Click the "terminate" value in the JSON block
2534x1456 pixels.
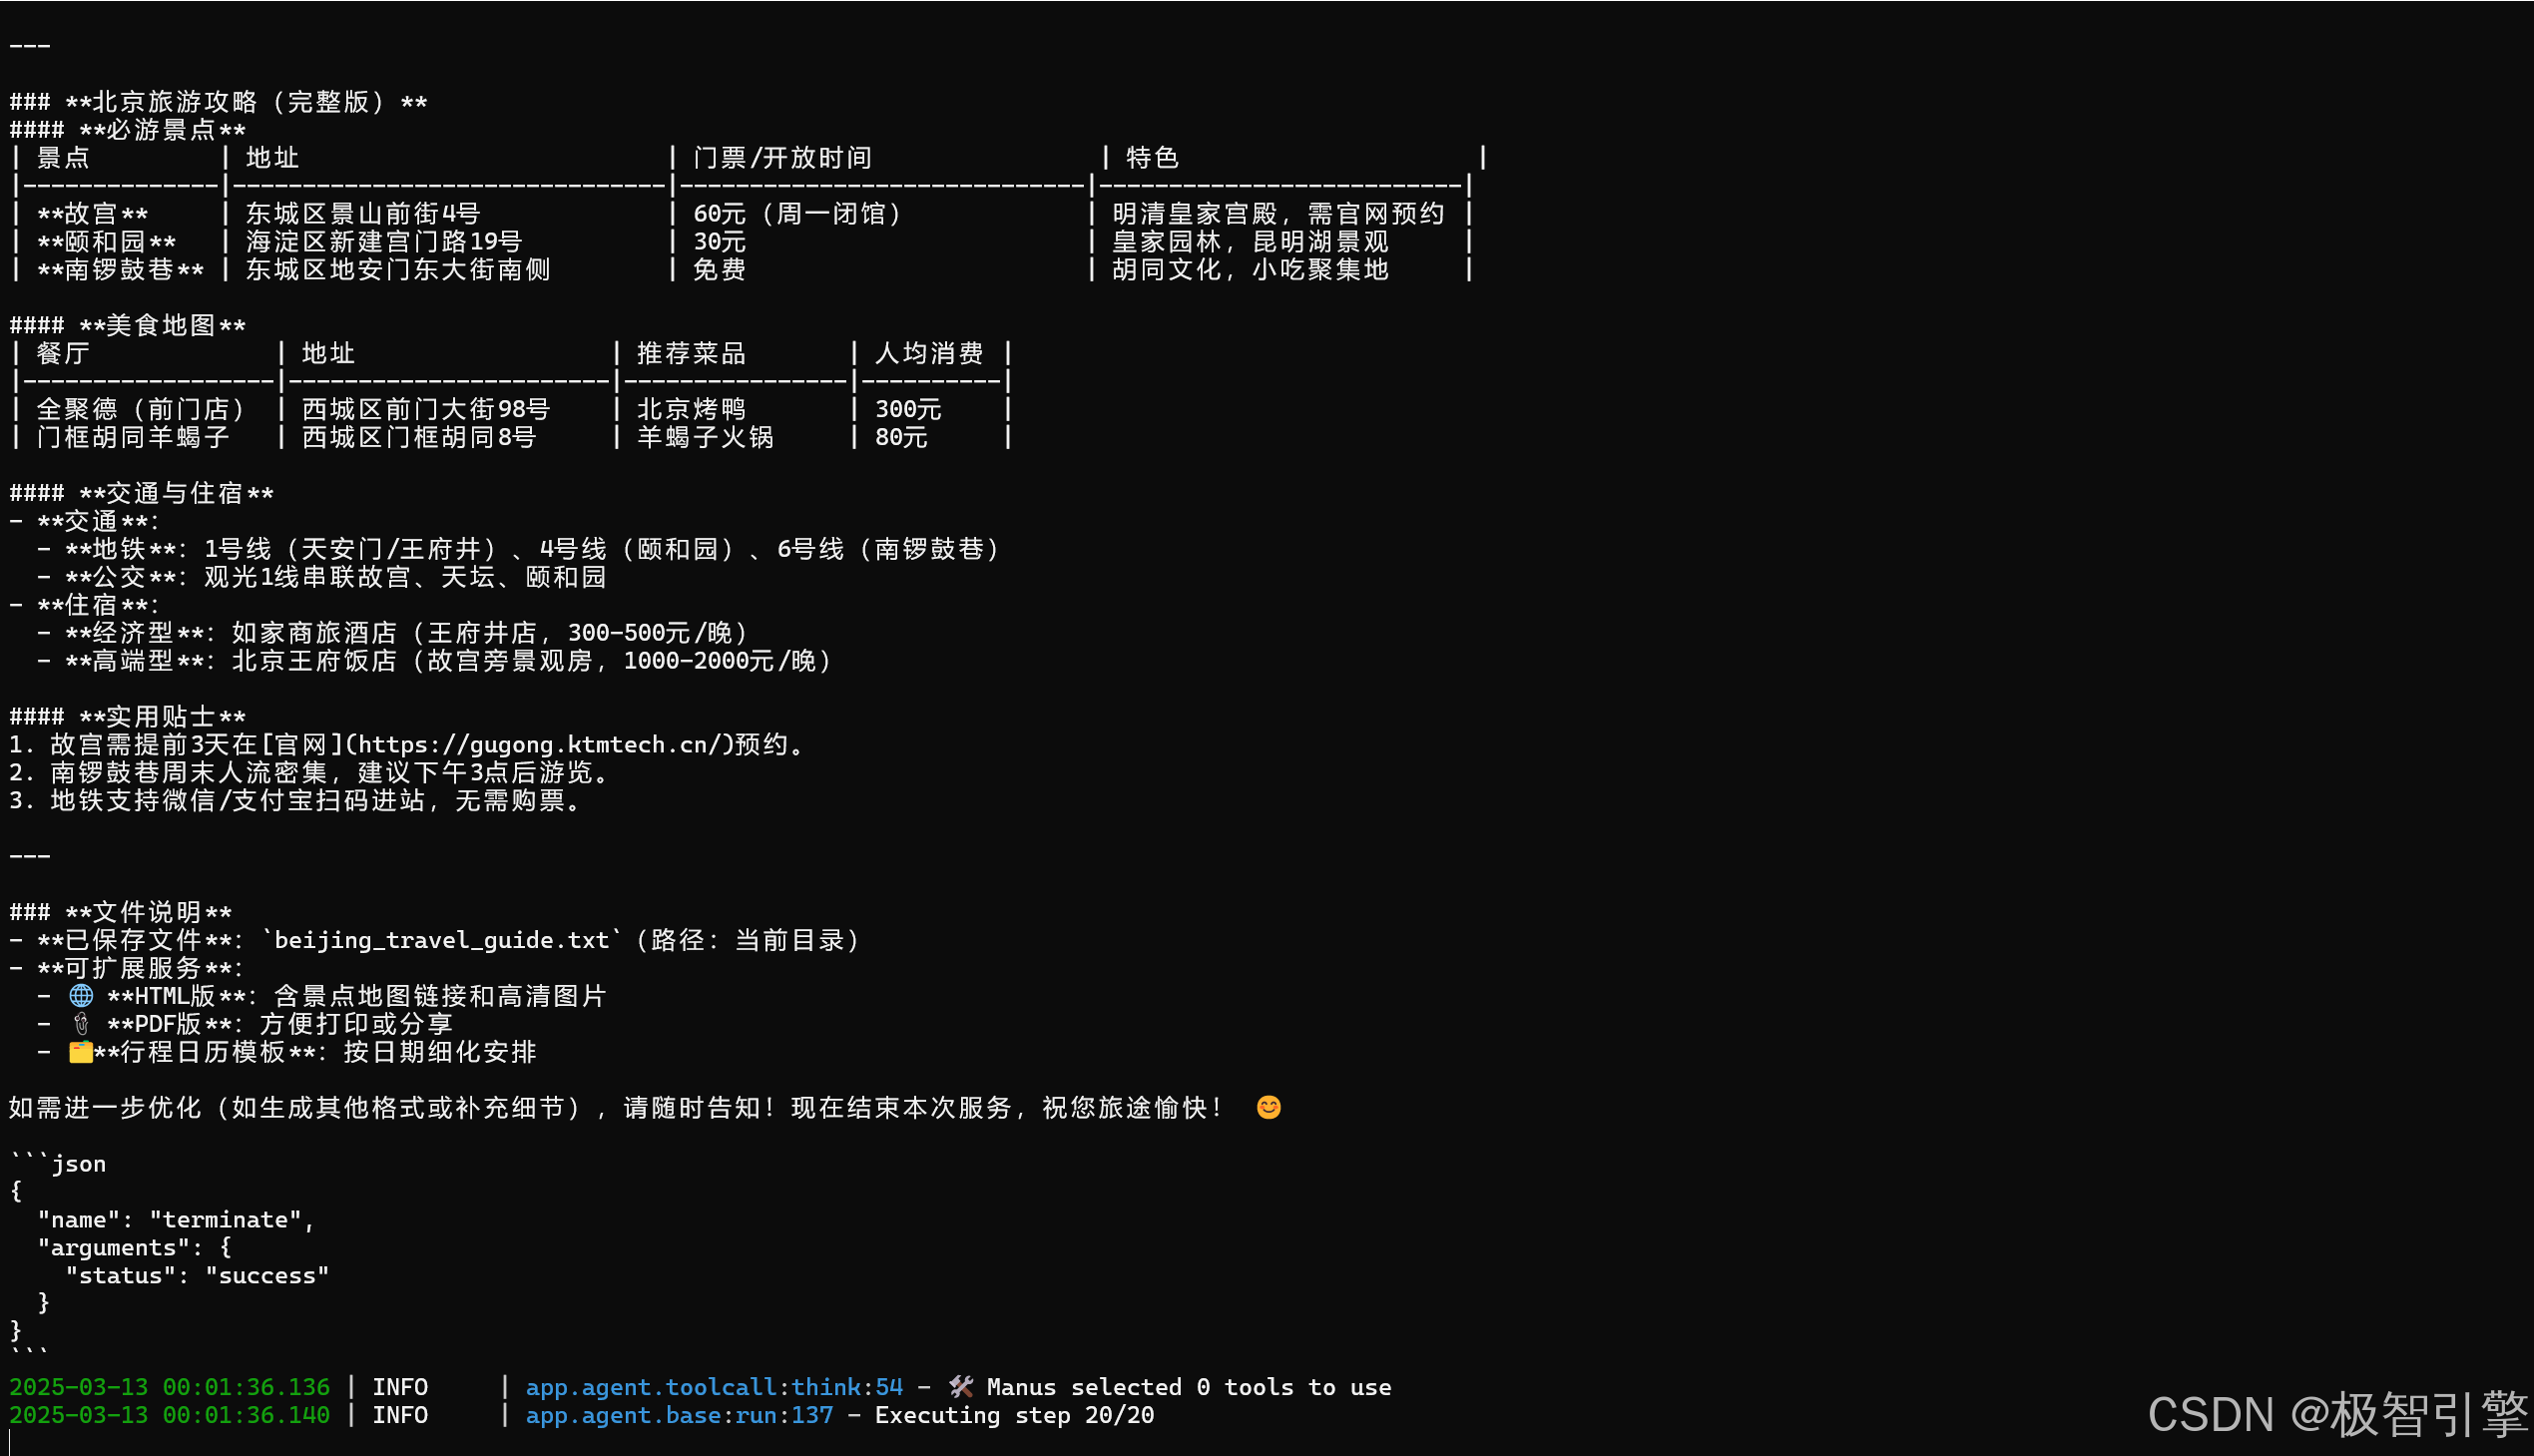(225, 1220)
